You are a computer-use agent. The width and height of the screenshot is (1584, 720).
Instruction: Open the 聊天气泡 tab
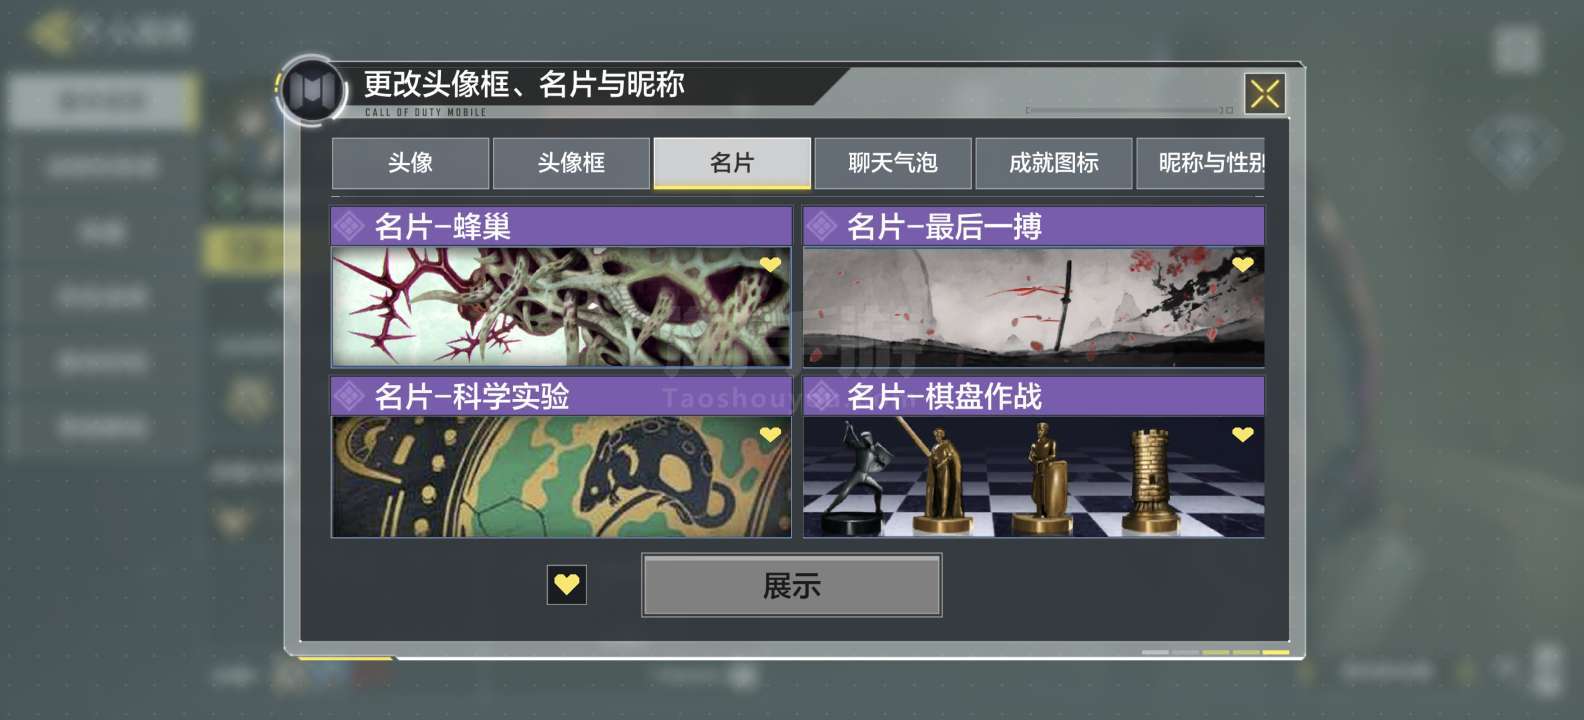tap(893, 163)
